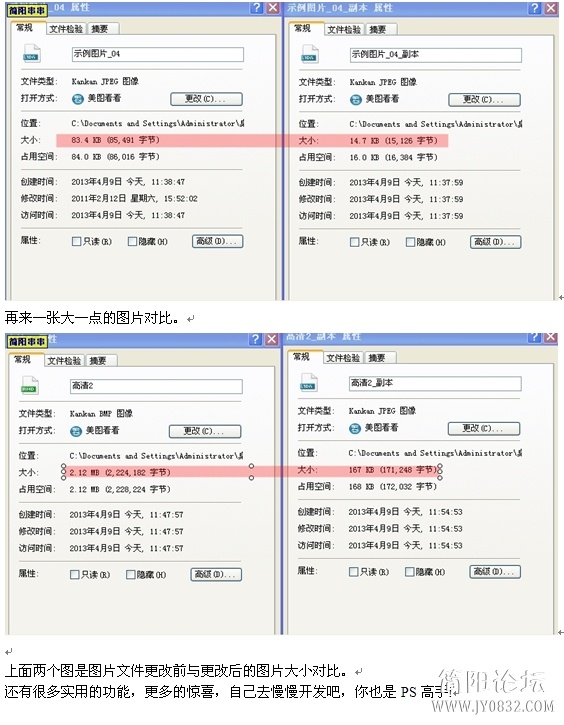Switch to 文件检验 tab in 高清2 dialog

[x=64, y=361]
